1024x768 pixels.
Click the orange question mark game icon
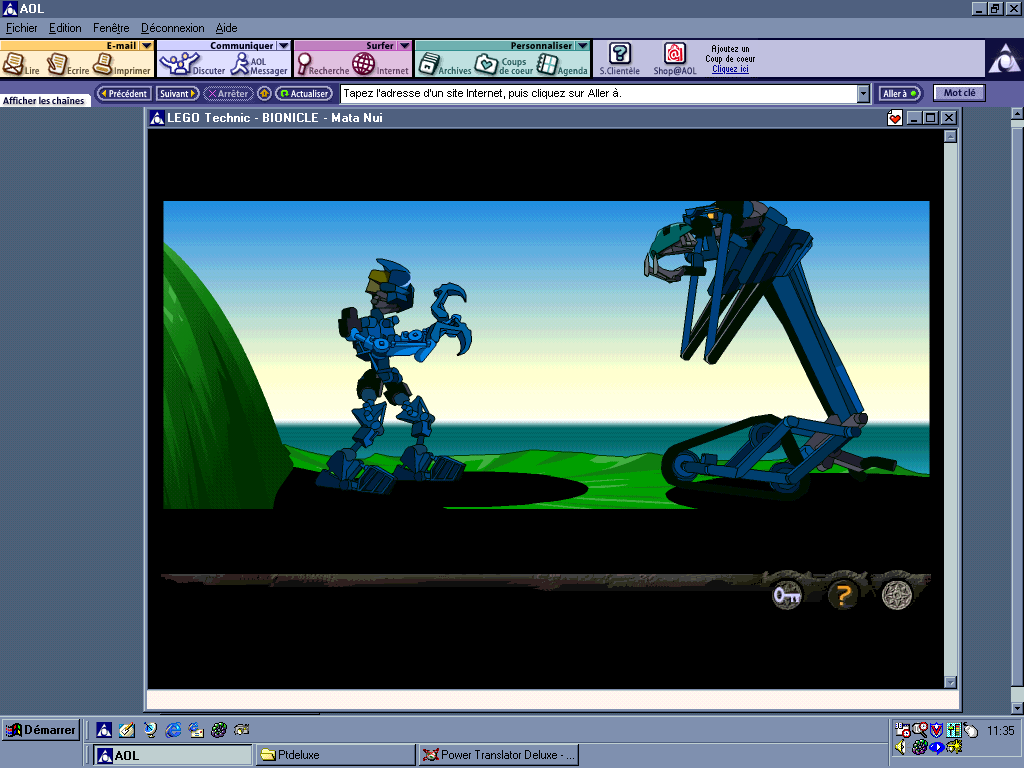[842, 595]
